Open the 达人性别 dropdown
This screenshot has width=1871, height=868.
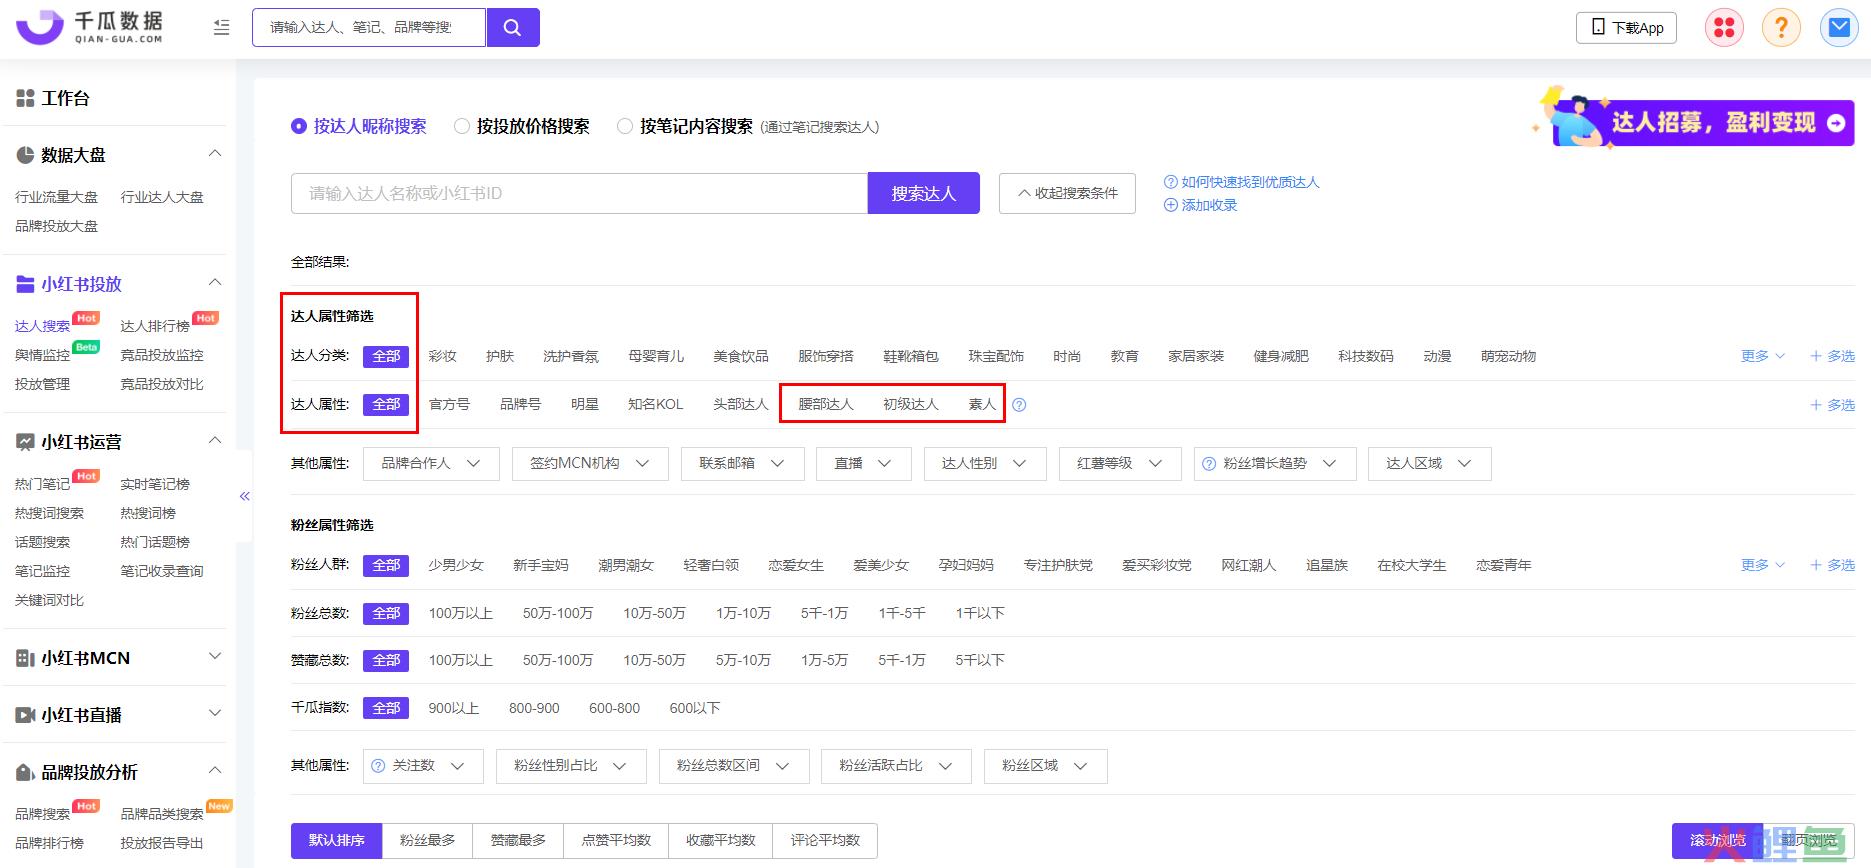point(985,464)
